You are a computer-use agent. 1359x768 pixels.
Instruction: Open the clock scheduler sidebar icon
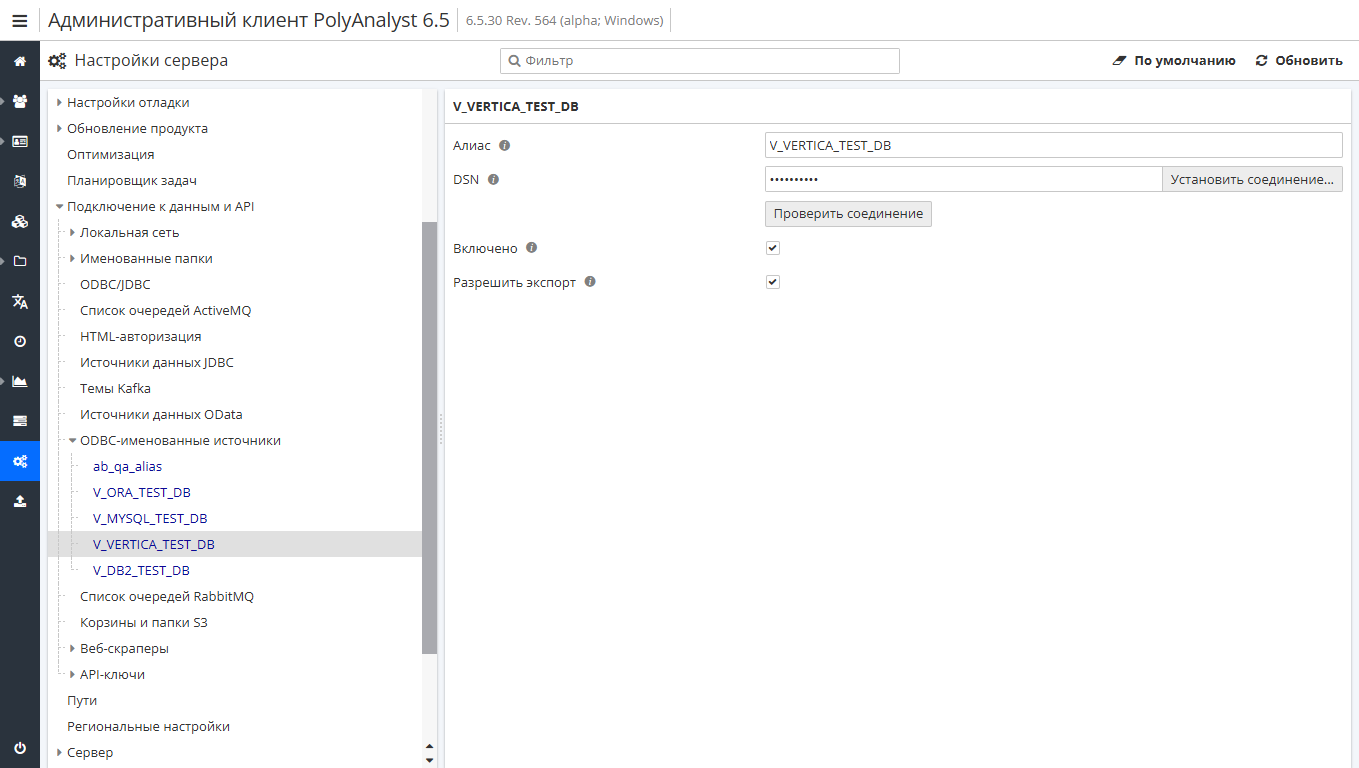[20, 341]
